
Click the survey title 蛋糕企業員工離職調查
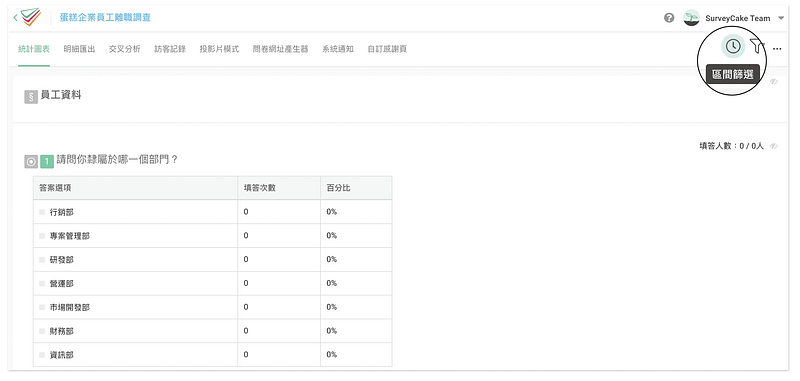(105, 18)
